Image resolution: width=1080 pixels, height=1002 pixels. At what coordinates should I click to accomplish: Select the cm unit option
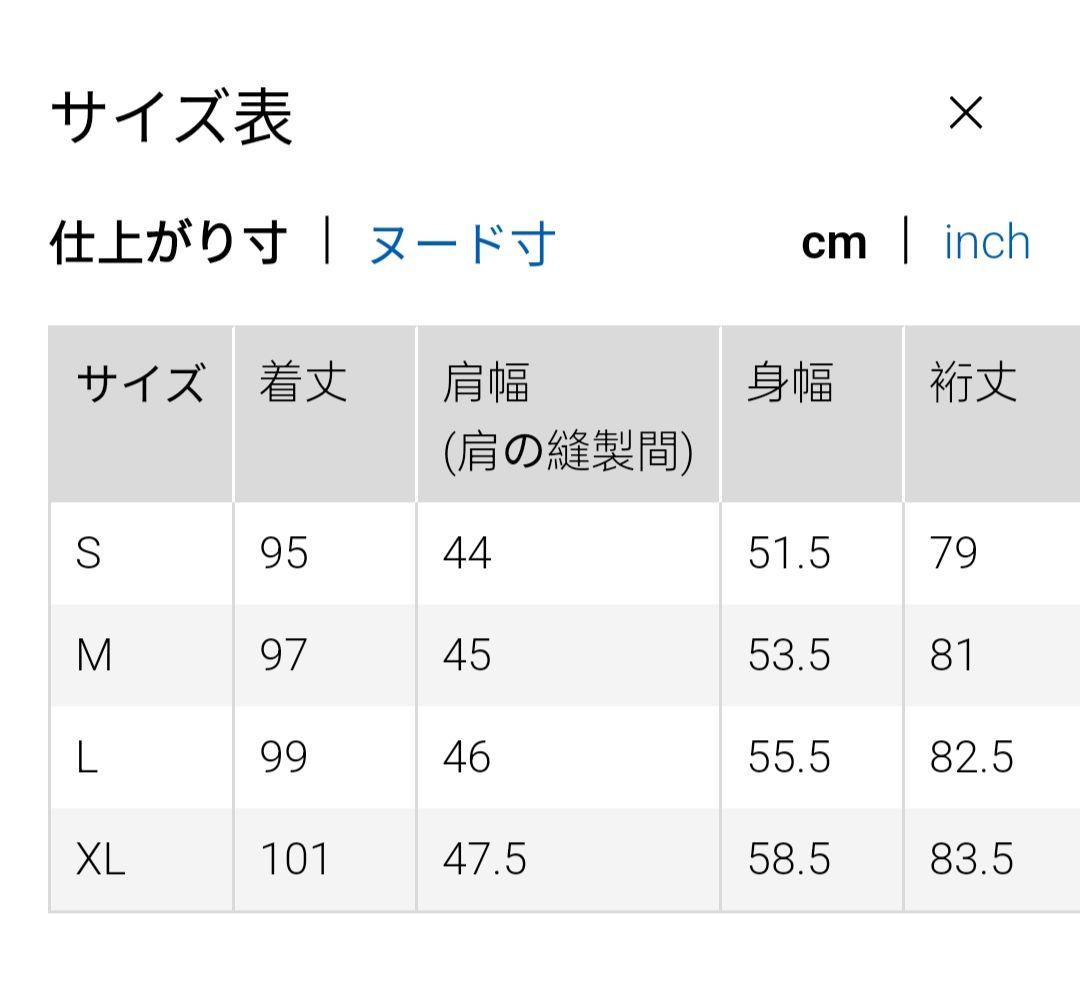[835, 241]
